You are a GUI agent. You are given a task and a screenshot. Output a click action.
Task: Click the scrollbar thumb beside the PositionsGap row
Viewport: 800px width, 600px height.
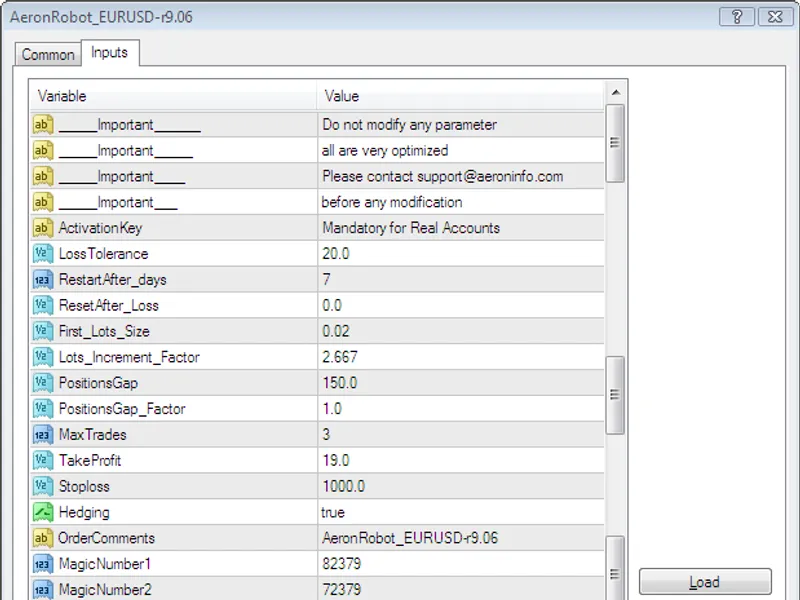(x=615, y=395)
